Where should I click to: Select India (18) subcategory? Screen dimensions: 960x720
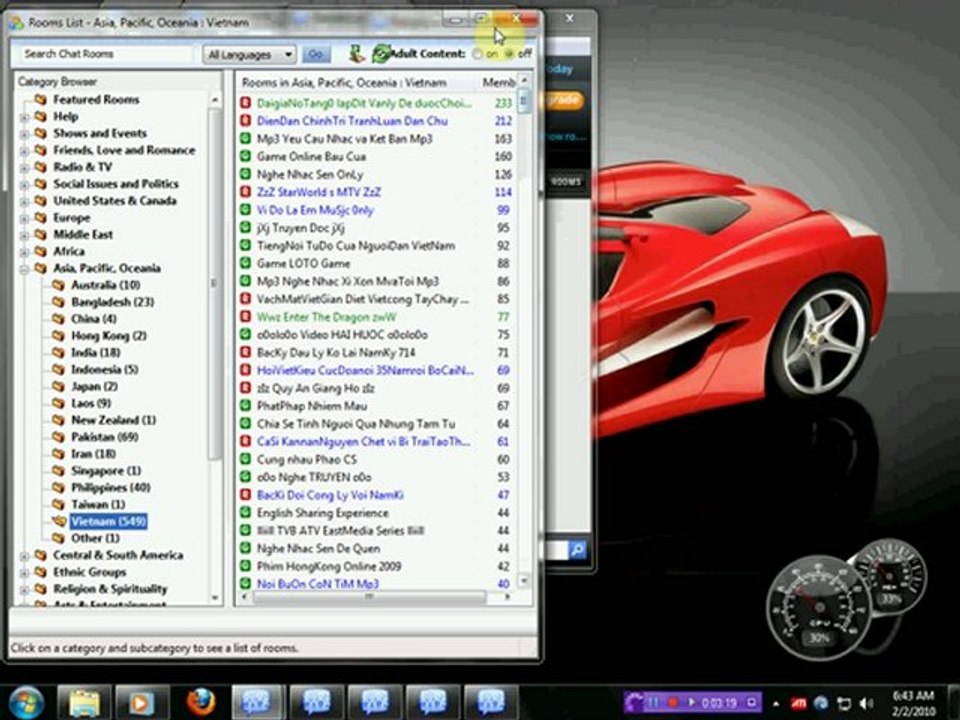[x=96, y=352]
